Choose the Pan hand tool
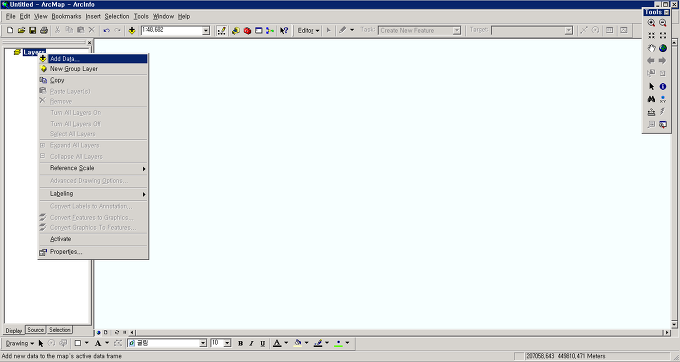 (651, 48)
